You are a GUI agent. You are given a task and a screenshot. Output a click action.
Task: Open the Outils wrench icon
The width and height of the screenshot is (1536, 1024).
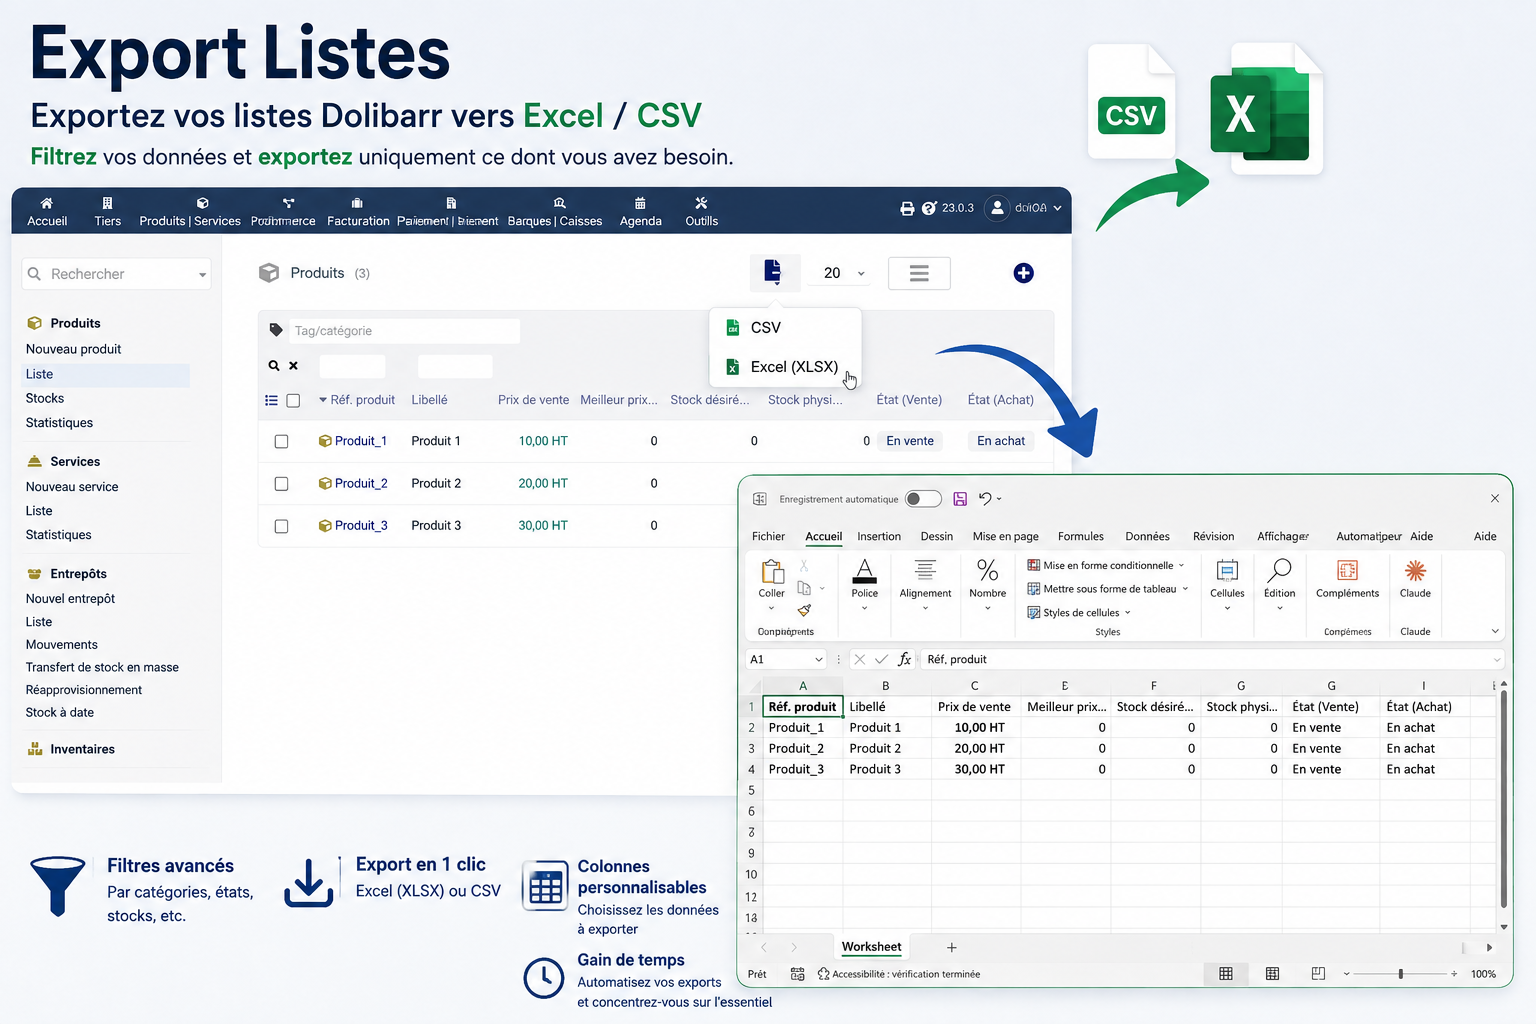701,203
